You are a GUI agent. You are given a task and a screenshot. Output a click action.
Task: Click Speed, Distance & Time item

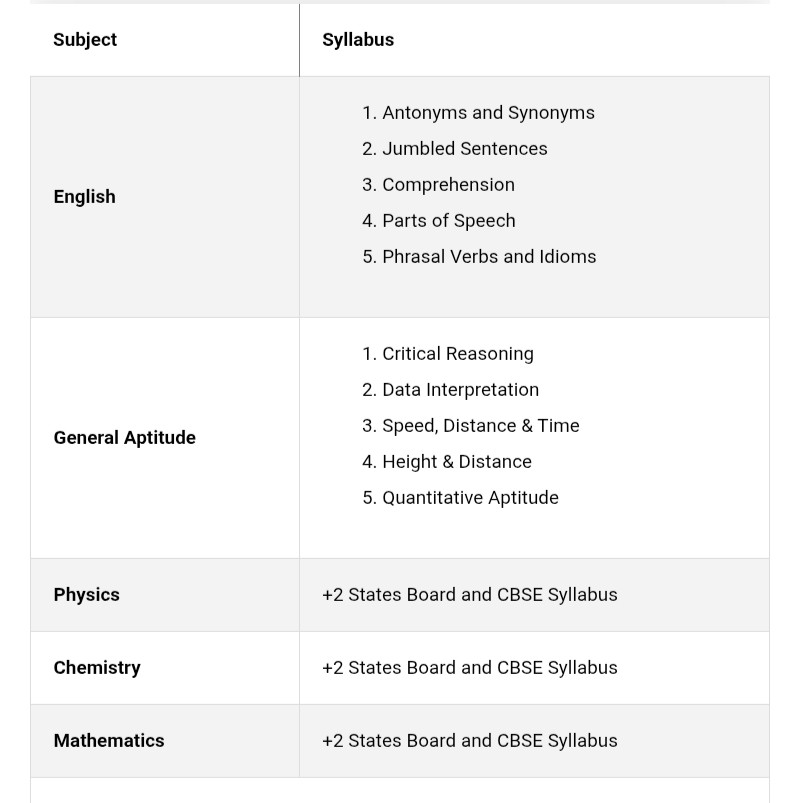point(471,426)
